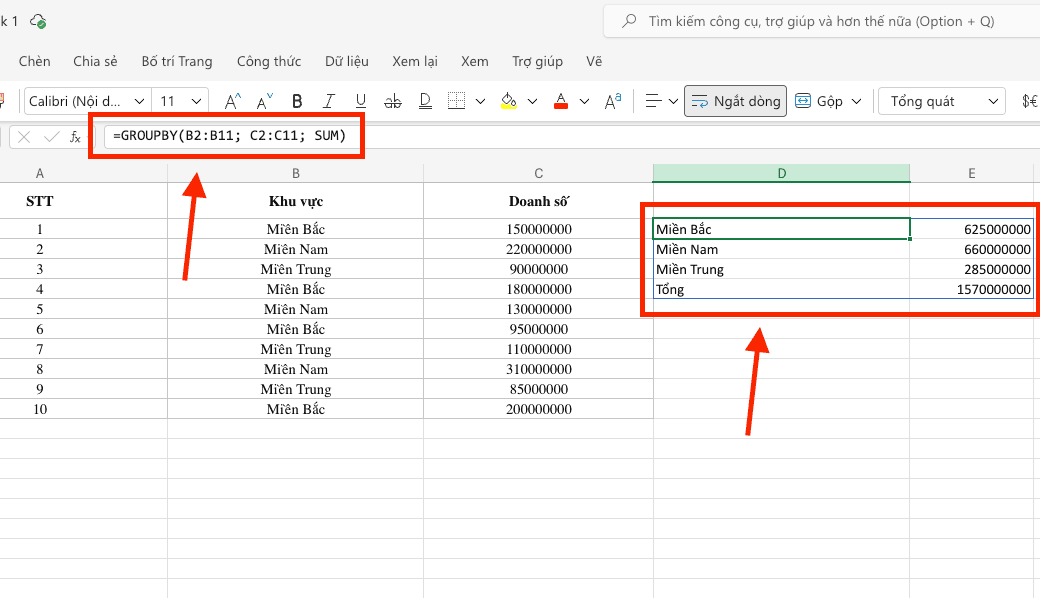The image size is (1040, 598).
Task: Toggle the Ngắt dòng wrap text button
Action: (x=736, y=101)
